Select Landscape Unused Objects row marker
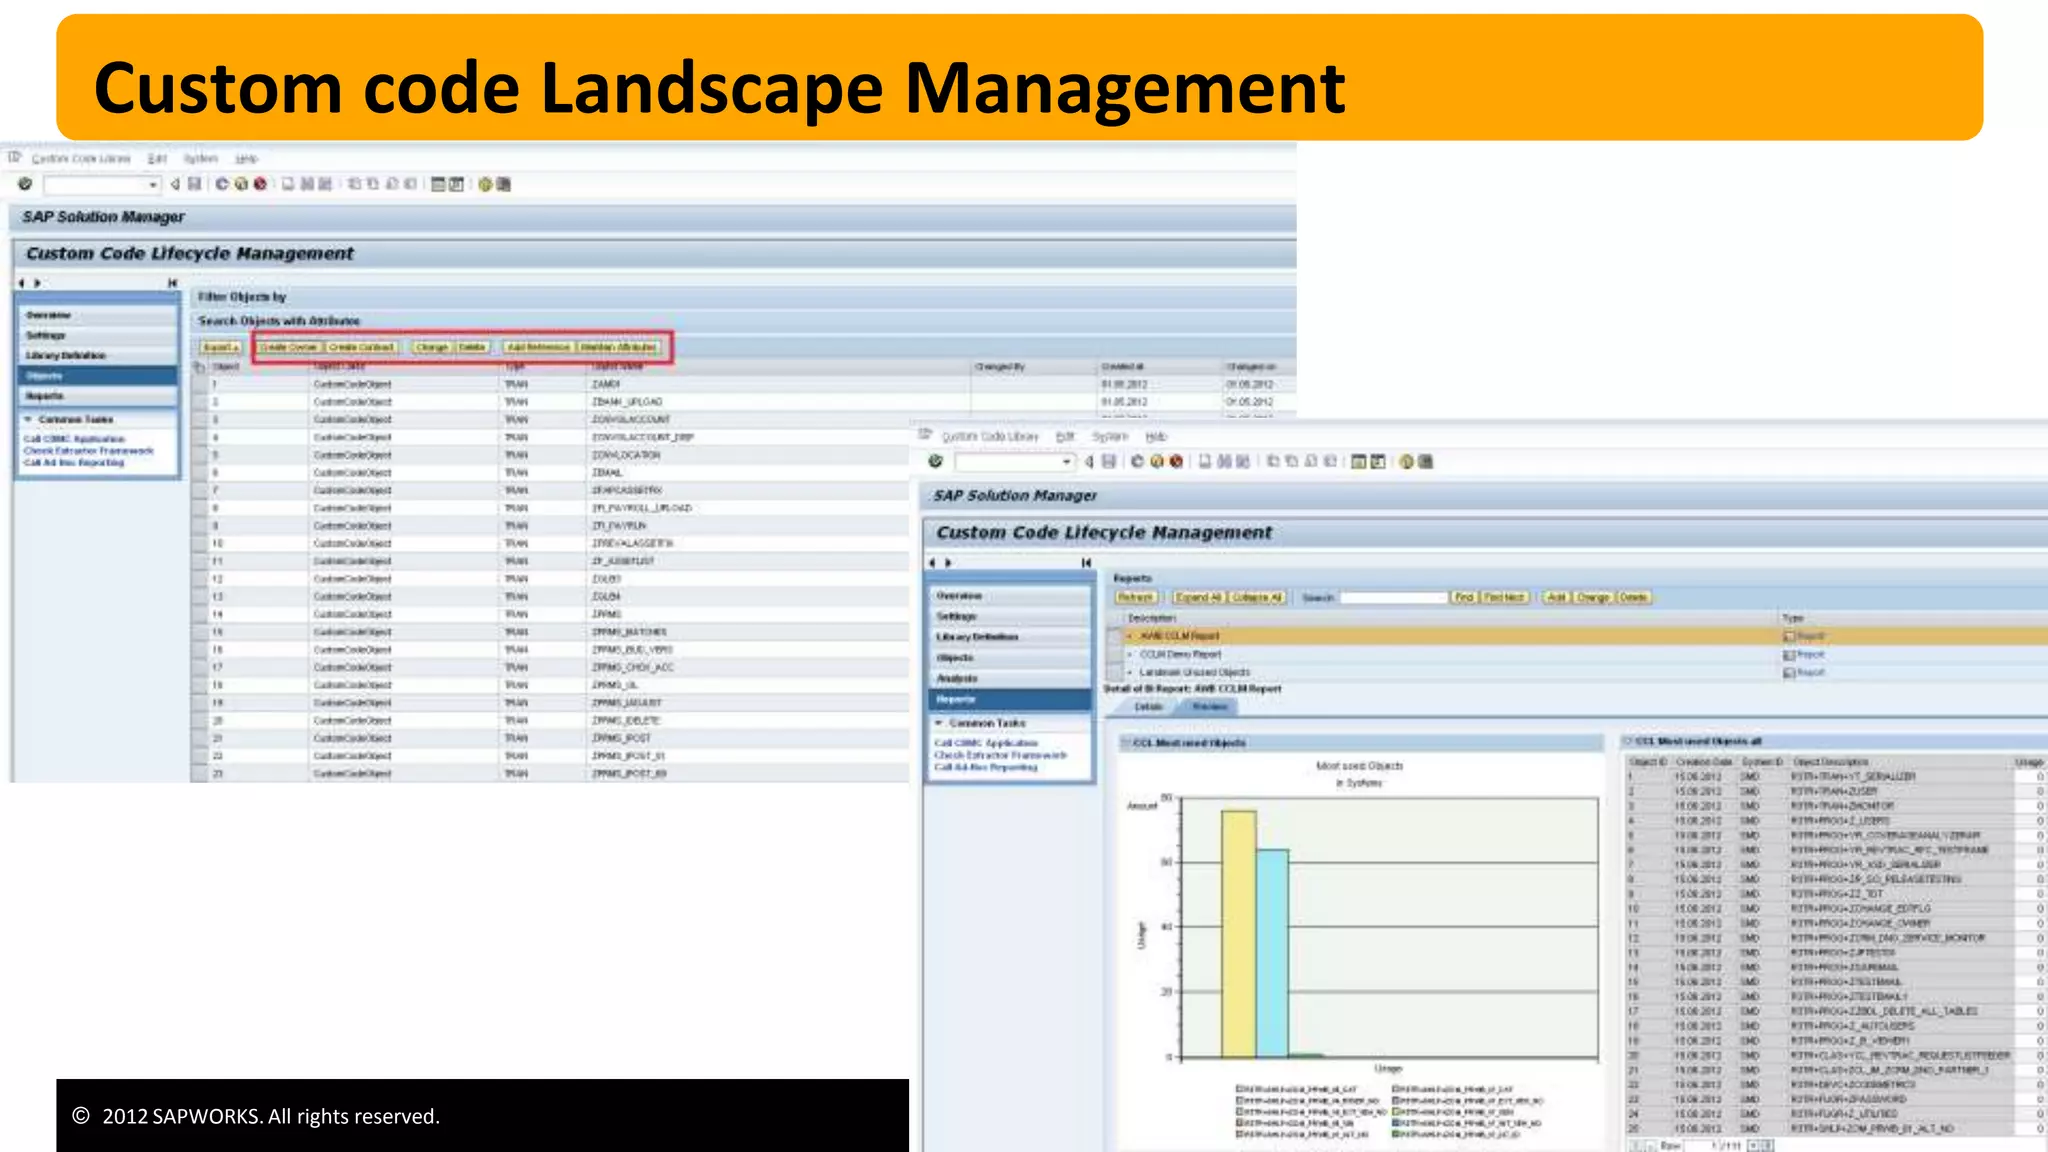2048x1152 pixels. [x=1114, y=672]
